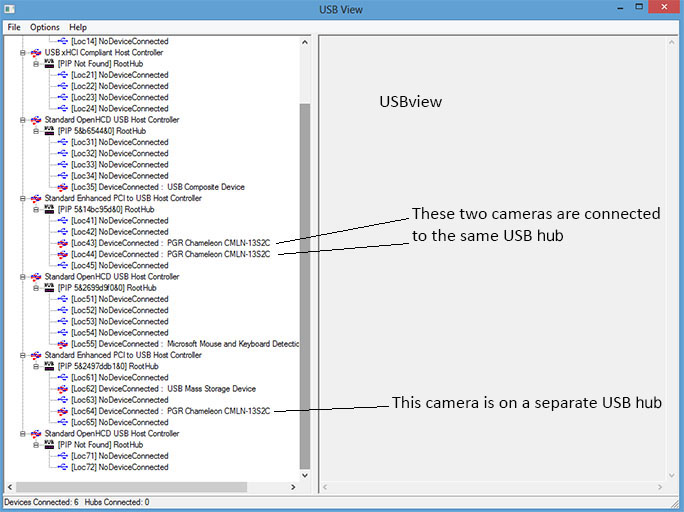Click the horizontal scrollbar right arrow
Screen dimensions: 684x512
tap(292, 487)
